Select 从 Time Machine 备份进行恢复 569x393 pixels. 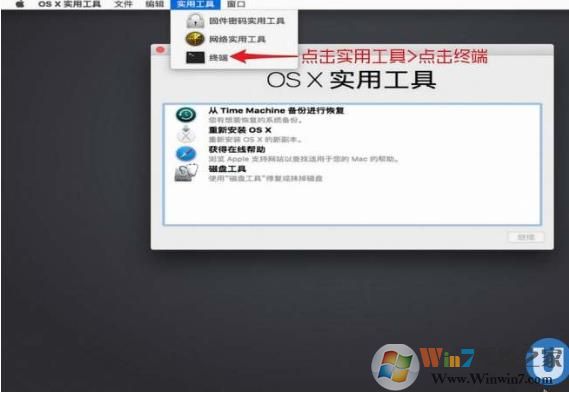tap(352, 115)
